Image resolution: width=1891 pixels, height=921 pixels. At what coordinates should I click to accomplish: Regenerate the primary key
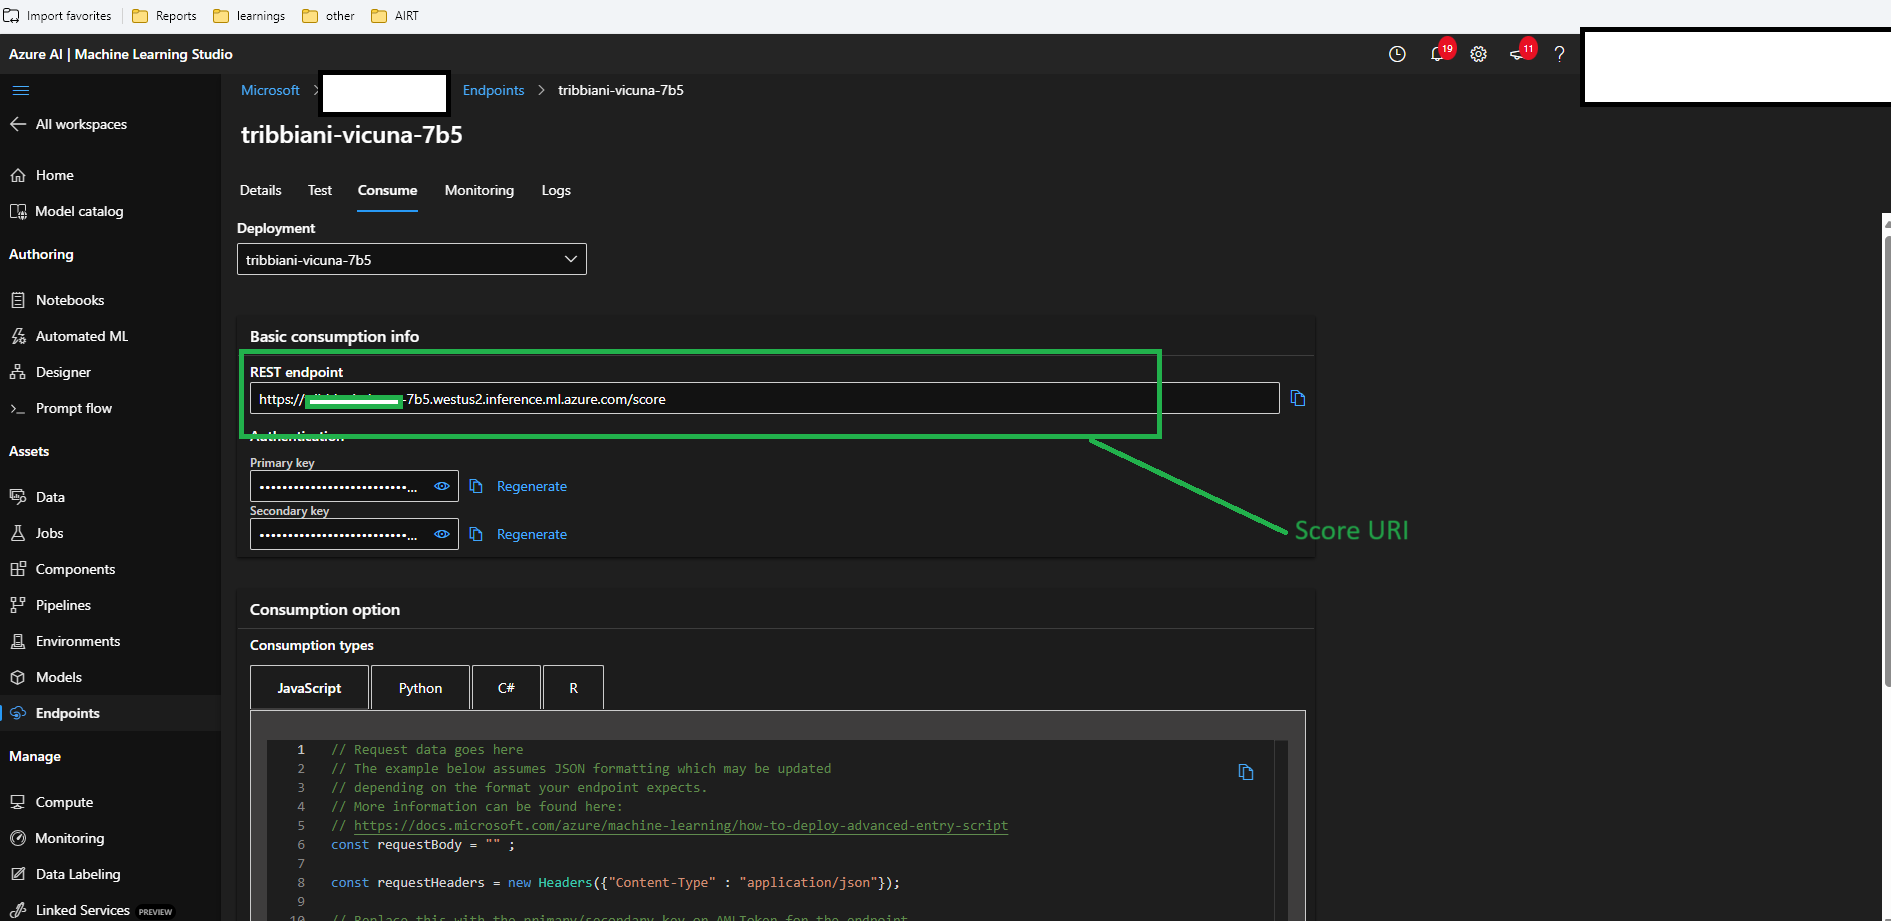(x=531, y=486)
